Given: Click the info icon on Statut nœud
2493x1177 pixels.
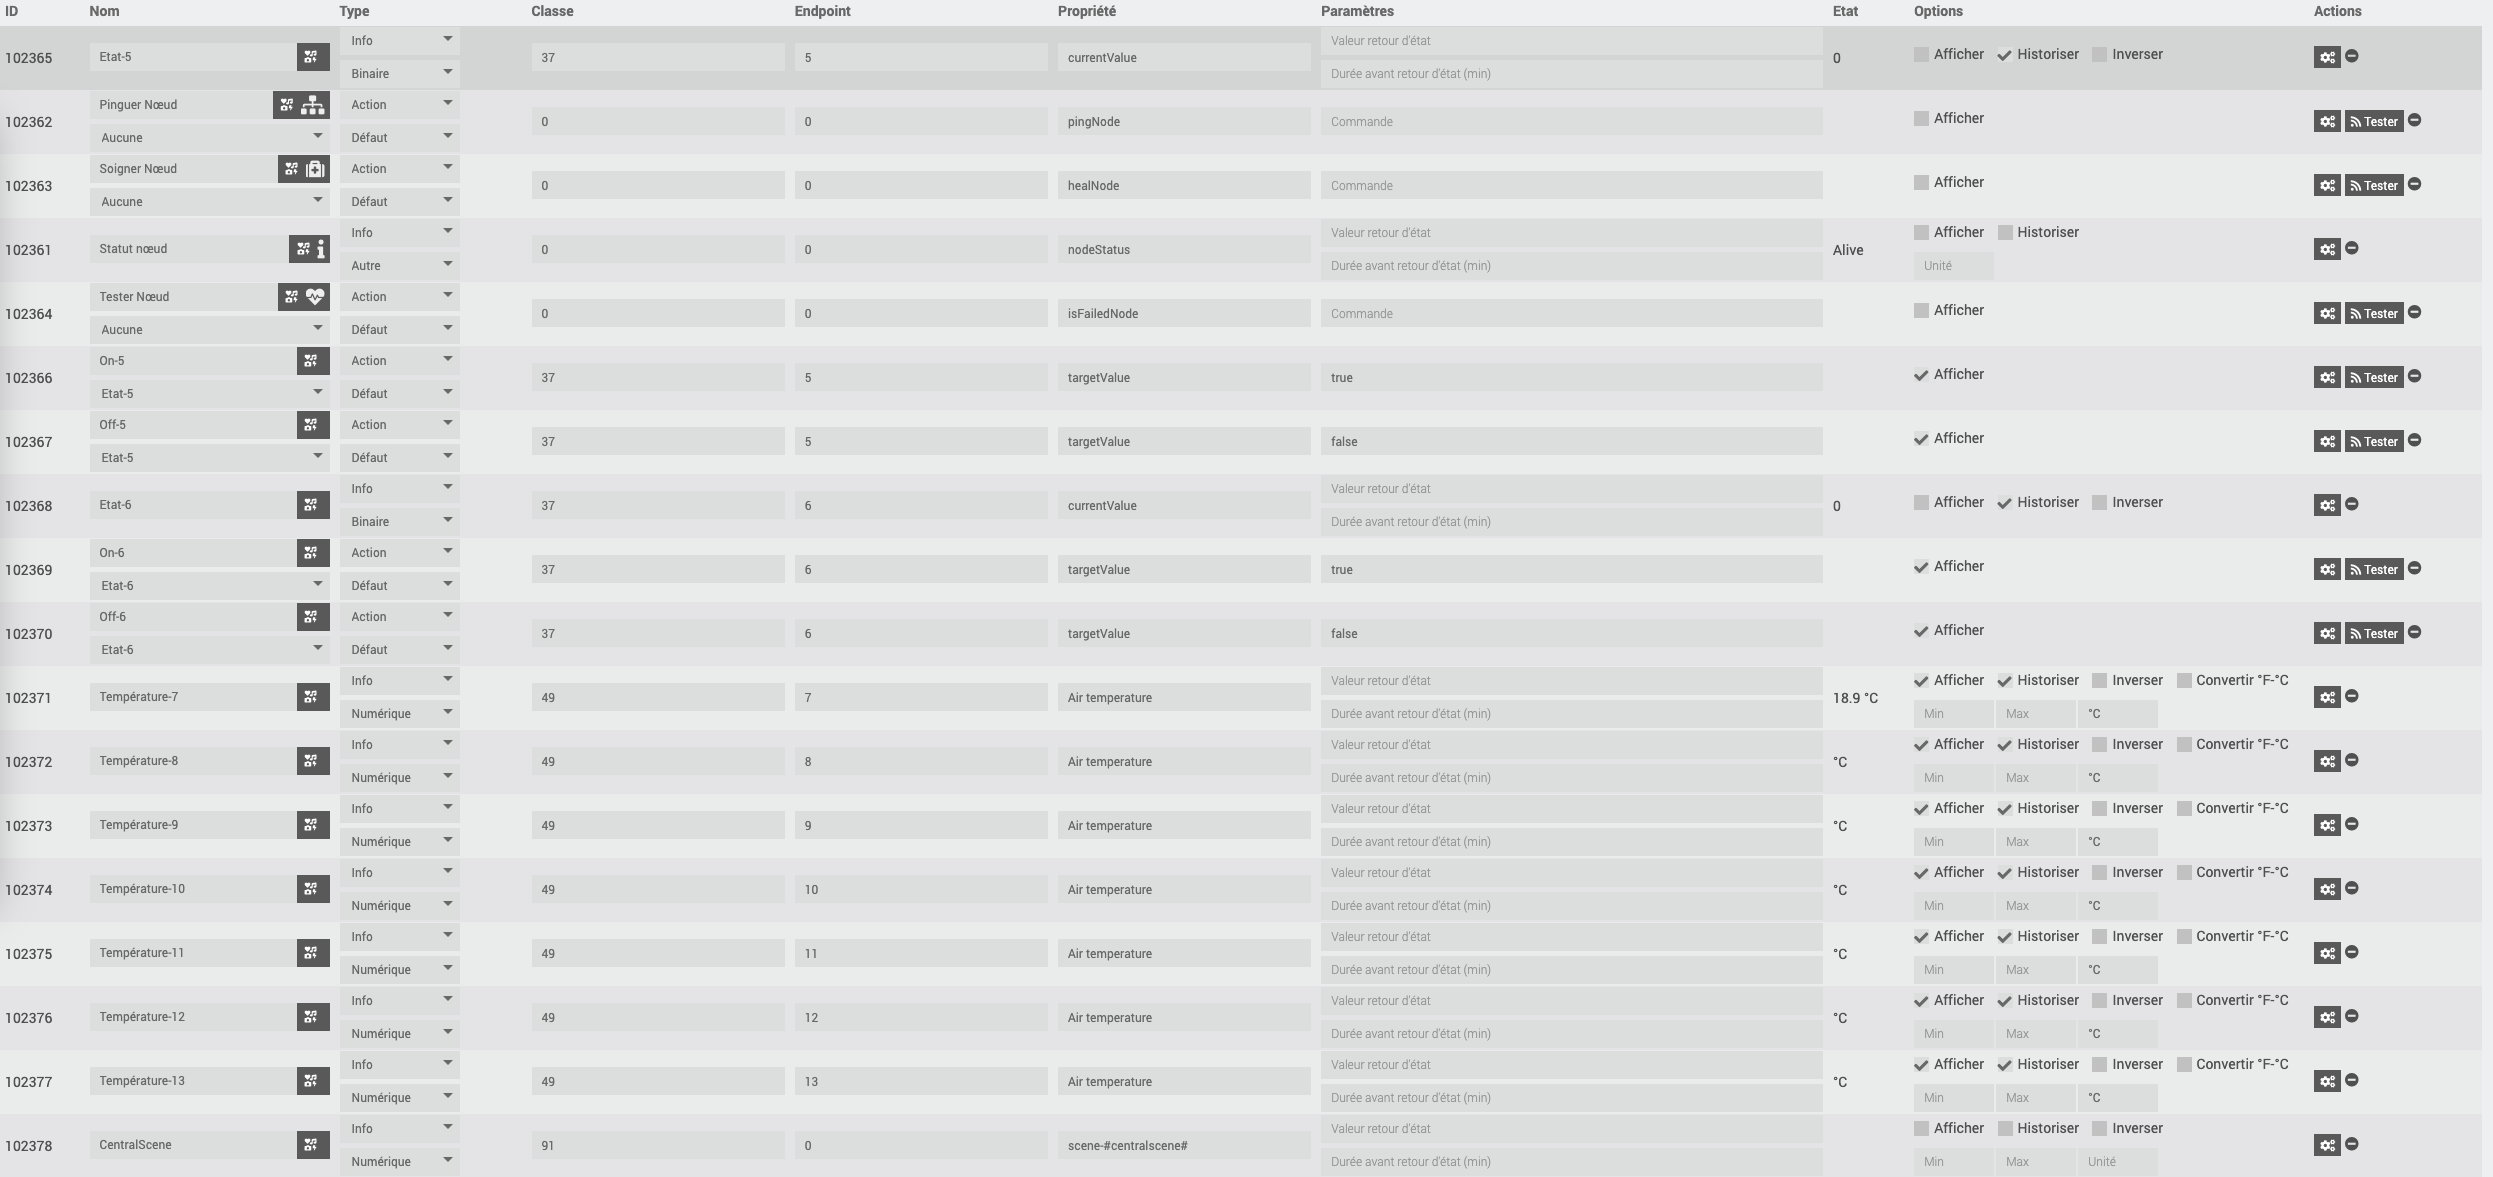Looking at the screenshot, I should click(x=321, y=249).
